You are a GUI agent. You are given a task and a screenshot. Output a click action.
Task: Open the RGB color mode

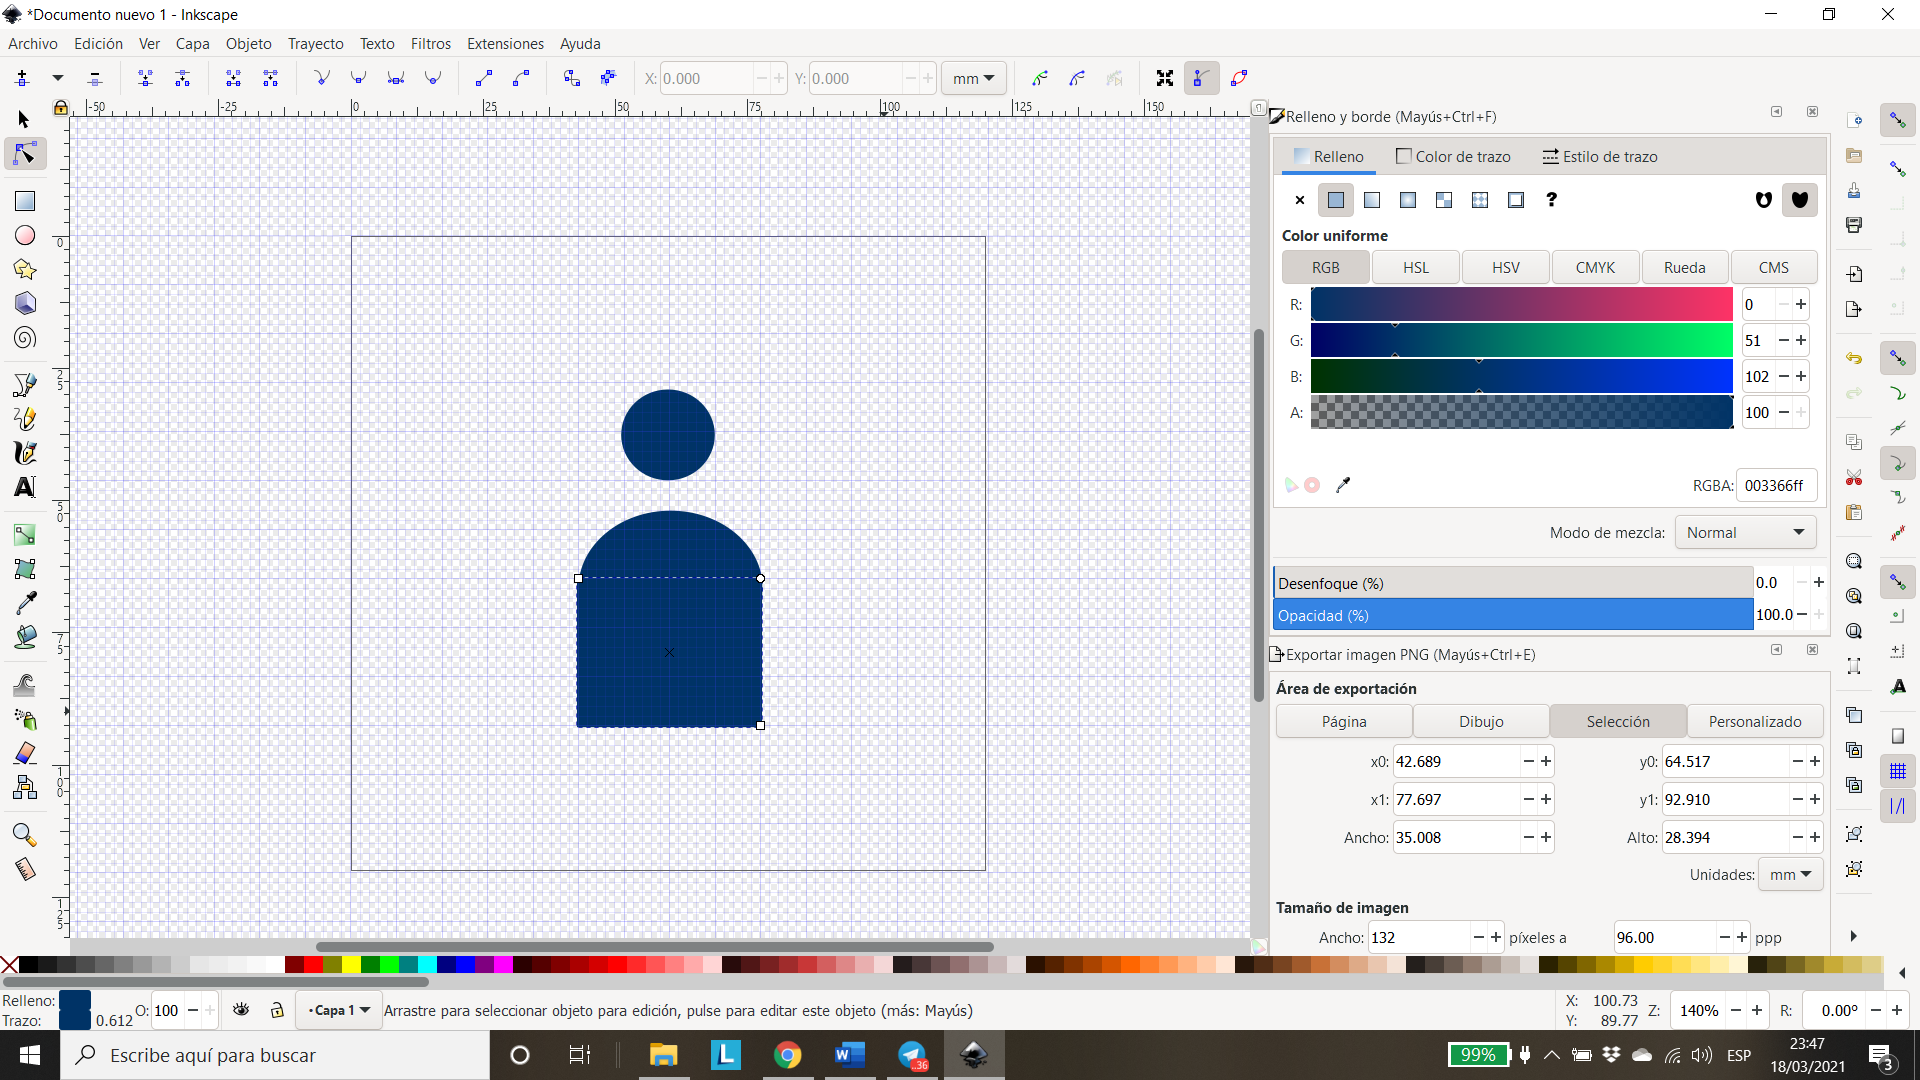[x=1325, y=266]
